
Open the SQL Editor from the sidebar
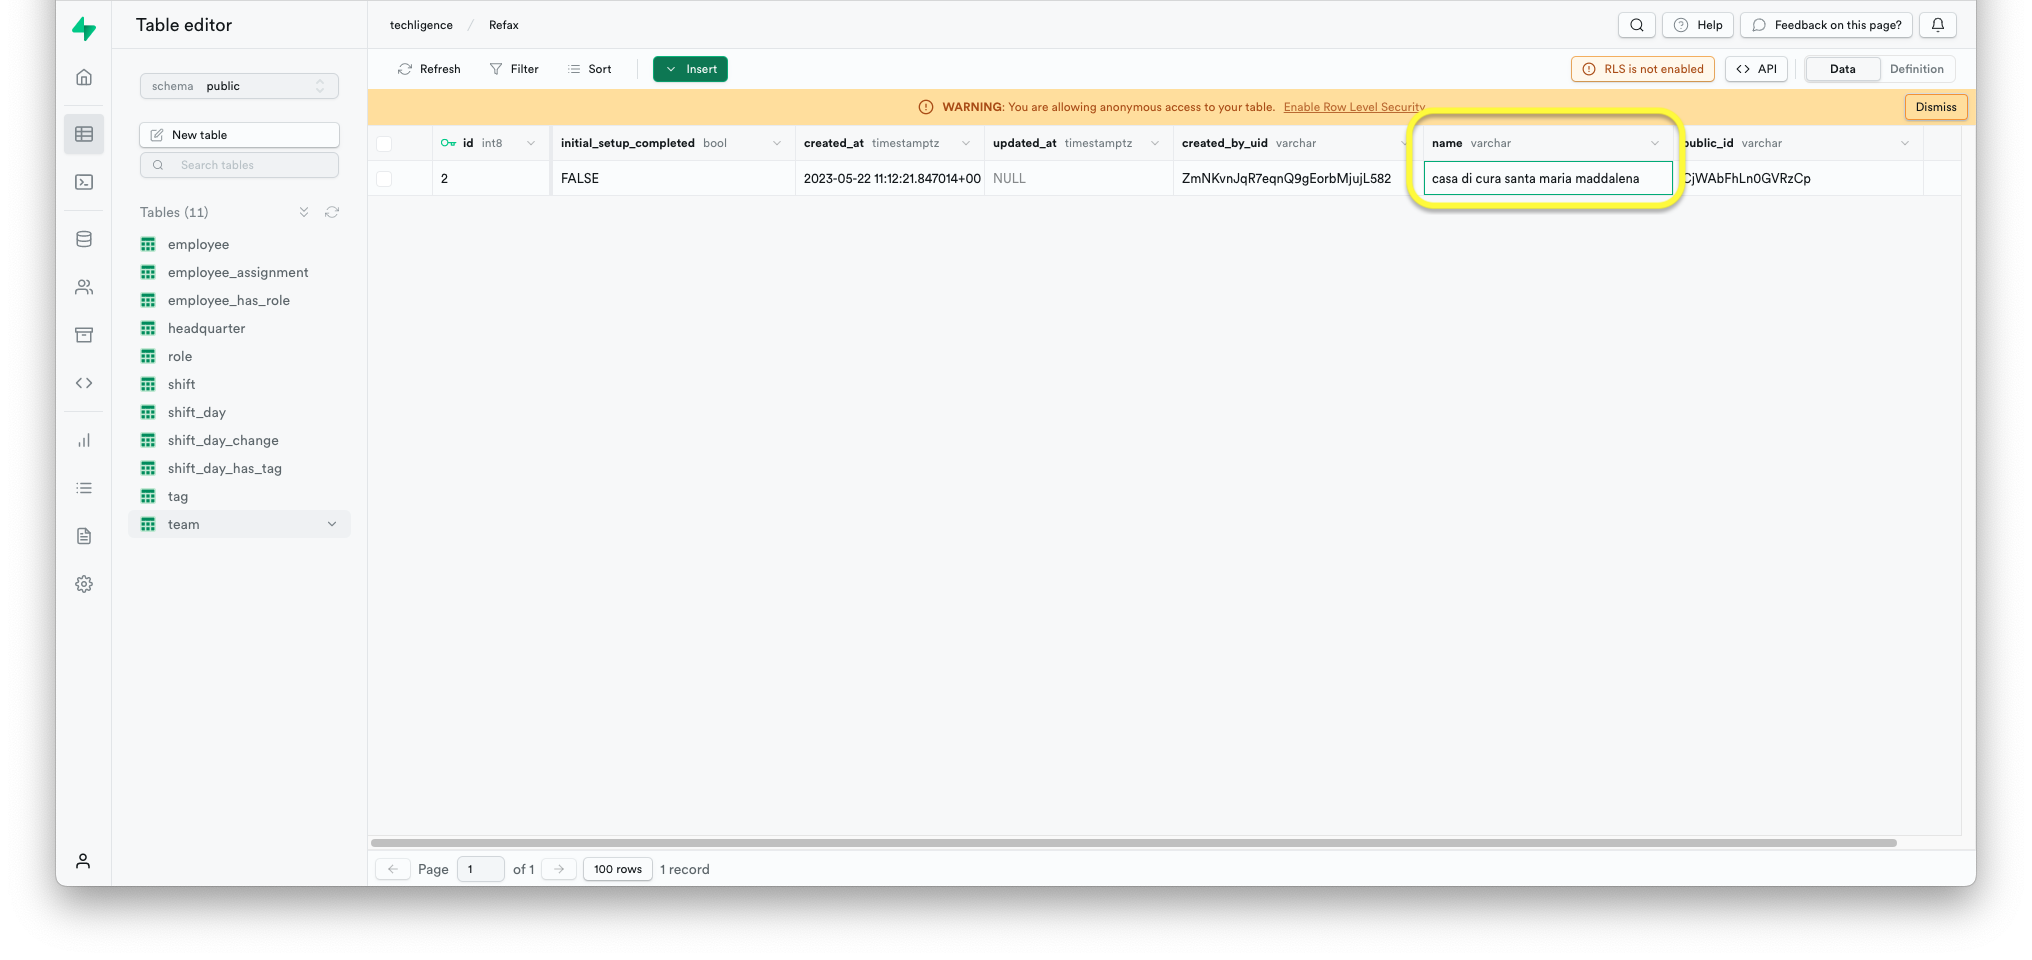(x=84, y=182)
